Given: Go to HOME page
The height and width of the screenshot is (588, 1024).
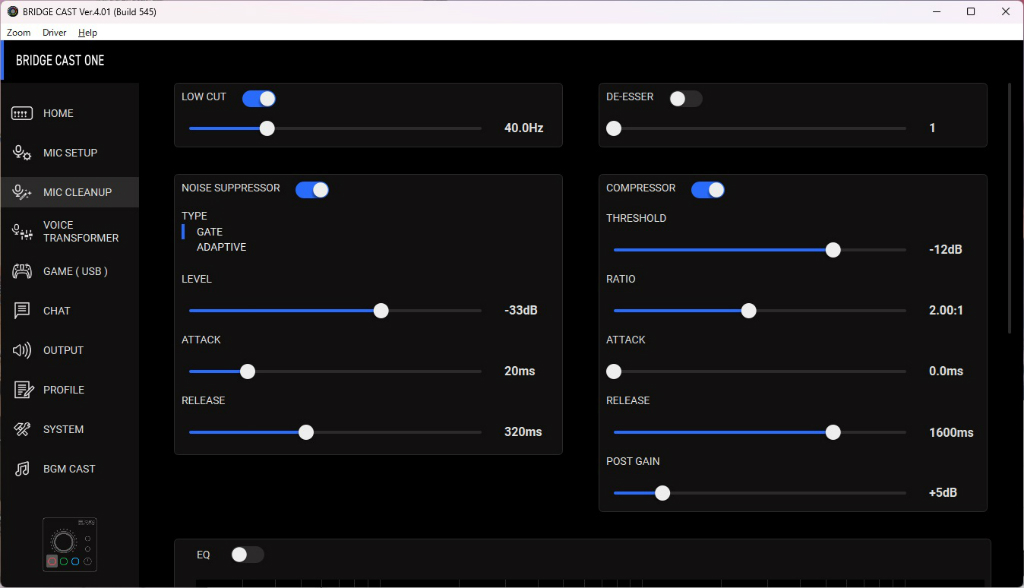Looking at the screenshot, I should [58, 114].
